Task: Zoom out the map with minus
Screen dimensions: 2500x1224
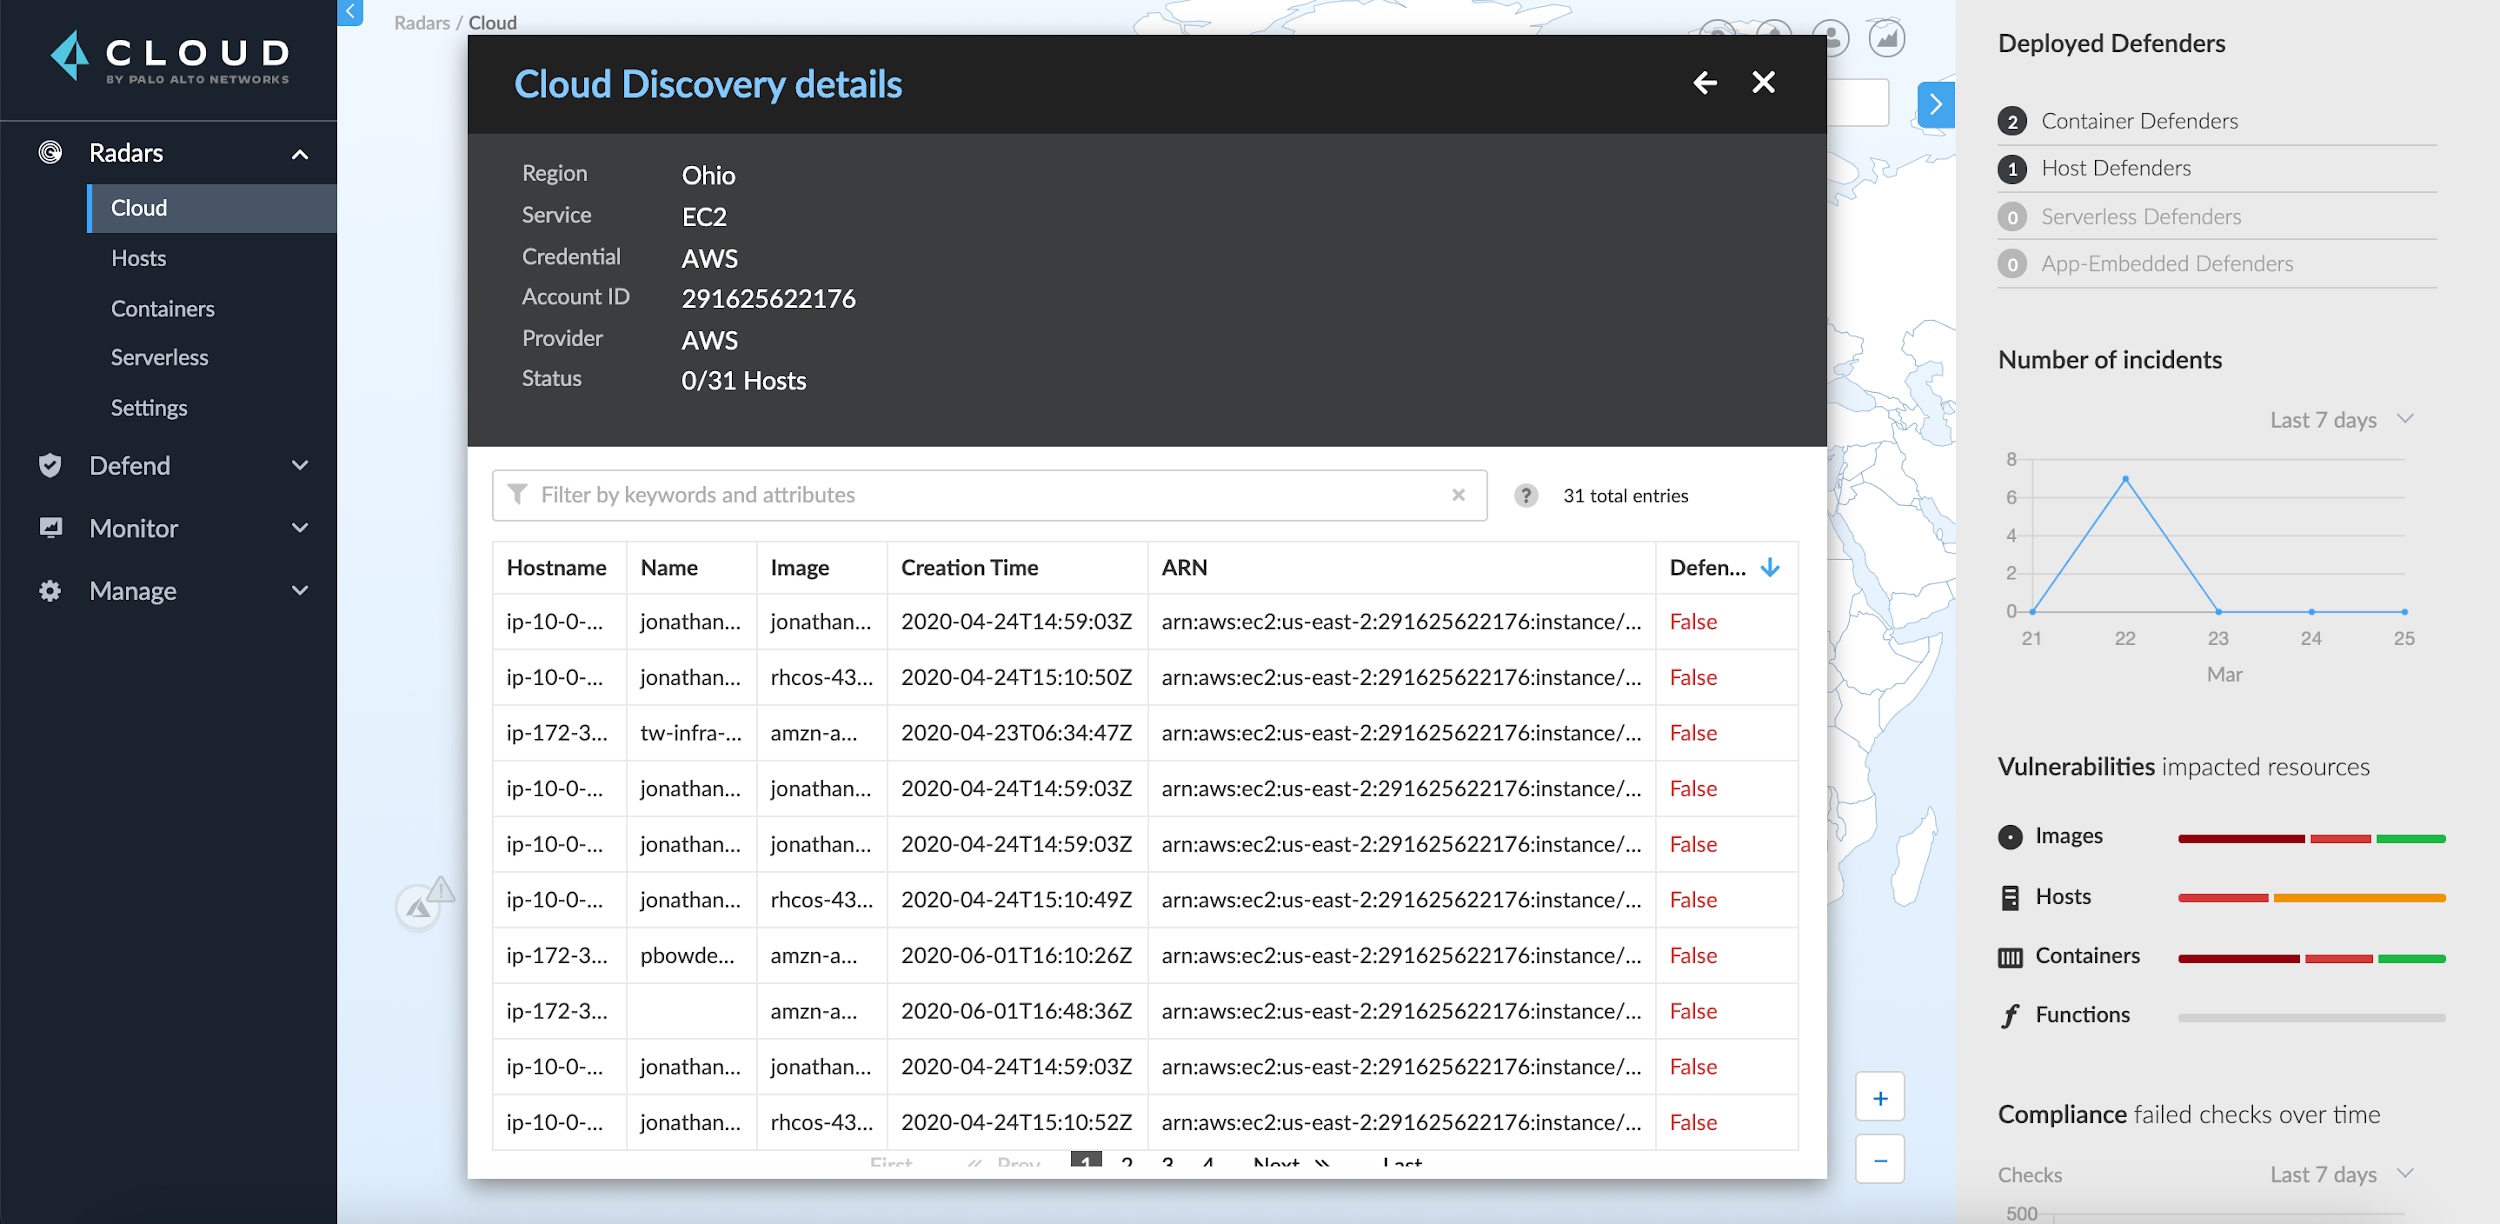Action: pyautogui.click(x=1880, y=1160)
